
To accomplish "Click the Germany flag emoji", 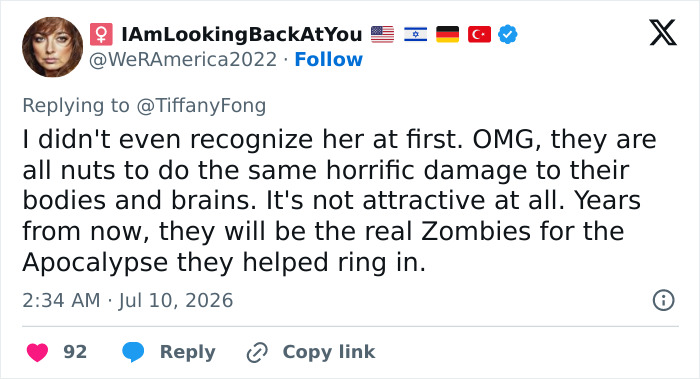I will [x=447, y=34].
